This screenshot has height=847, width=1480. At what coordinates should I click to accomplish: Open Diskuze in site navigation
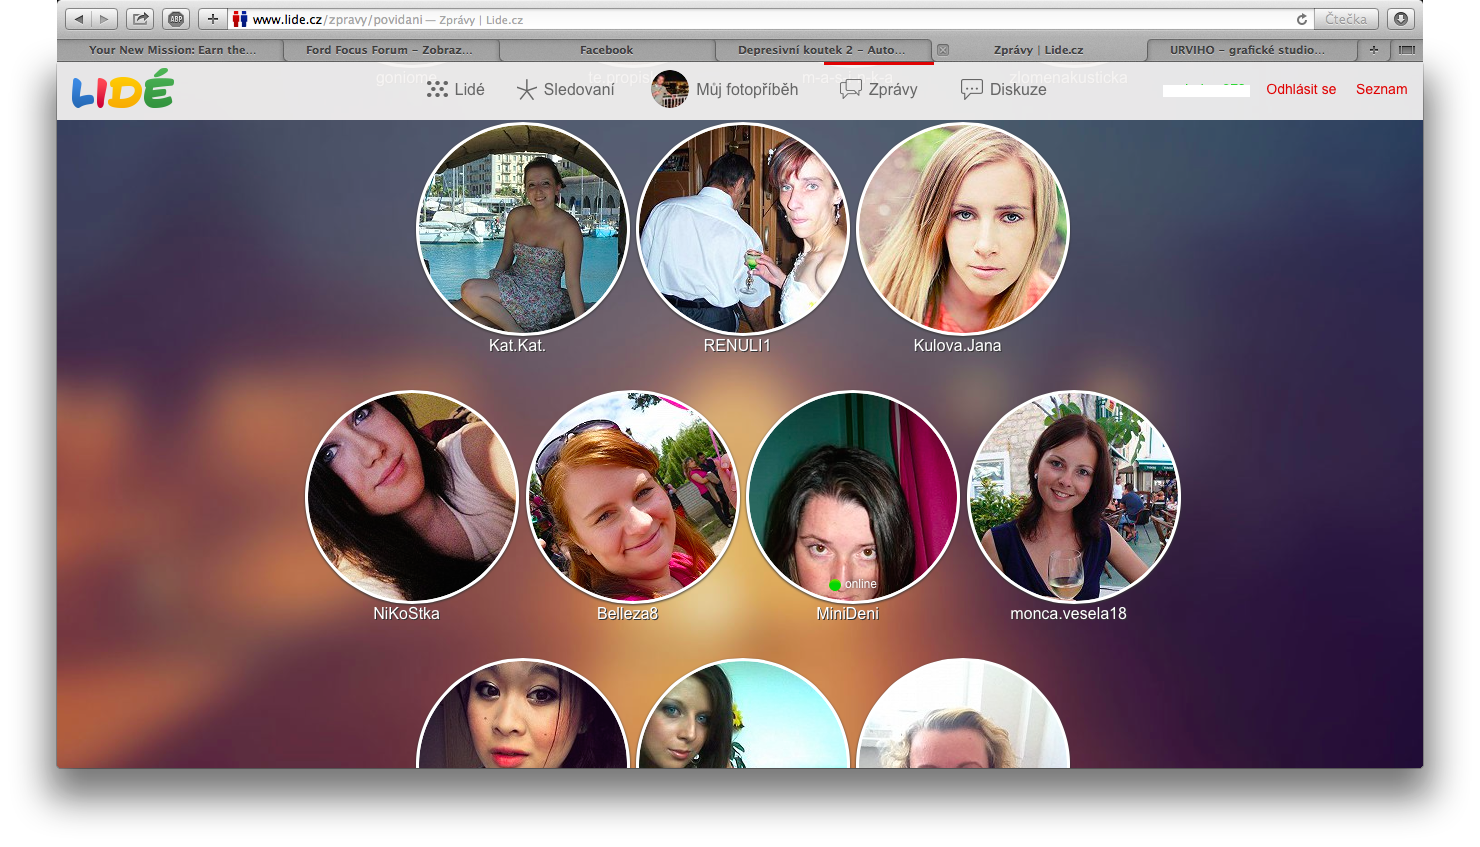coord(1003,89)
